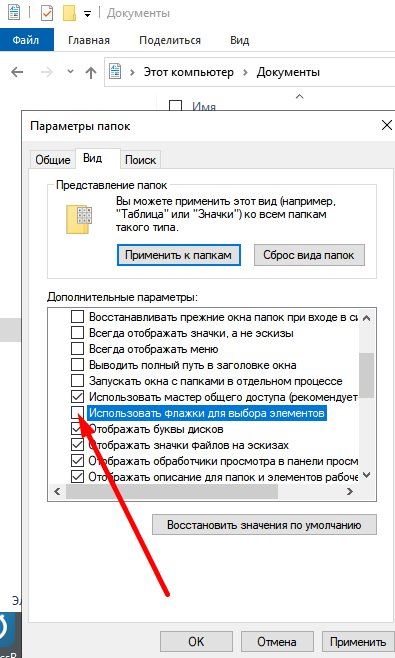The height and width of the screenshot is (658, 395).
Task: Enable Запускать окна с папками в отдельном процессе
Action: (77, 381)
